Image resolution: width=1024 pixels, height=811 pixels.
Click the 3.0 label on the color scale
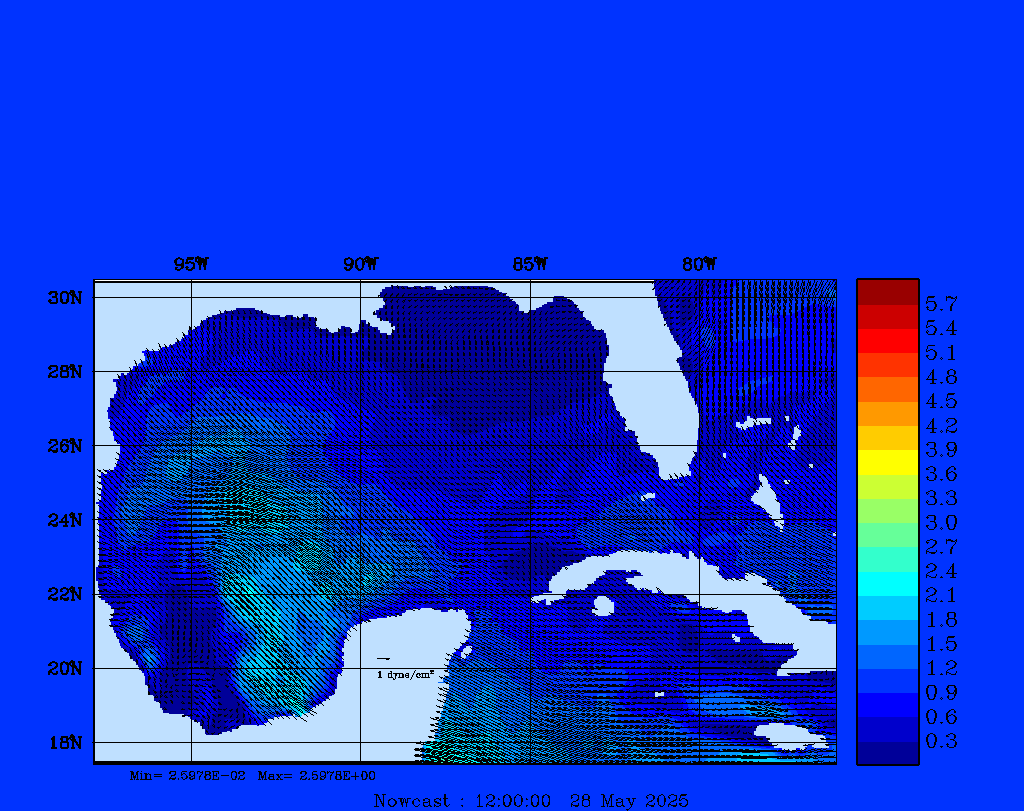point(941,522)
